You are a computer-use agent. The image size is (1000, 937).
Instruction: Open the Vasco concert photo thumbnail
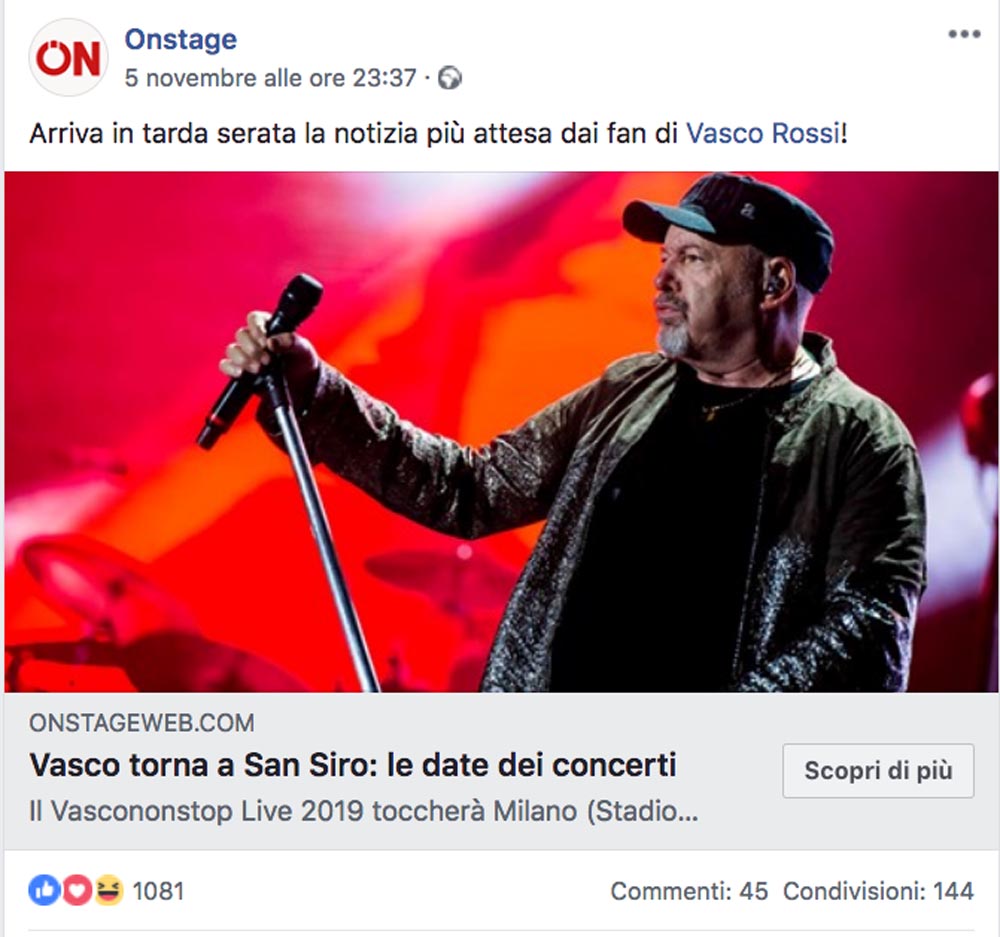click(501, 432)
